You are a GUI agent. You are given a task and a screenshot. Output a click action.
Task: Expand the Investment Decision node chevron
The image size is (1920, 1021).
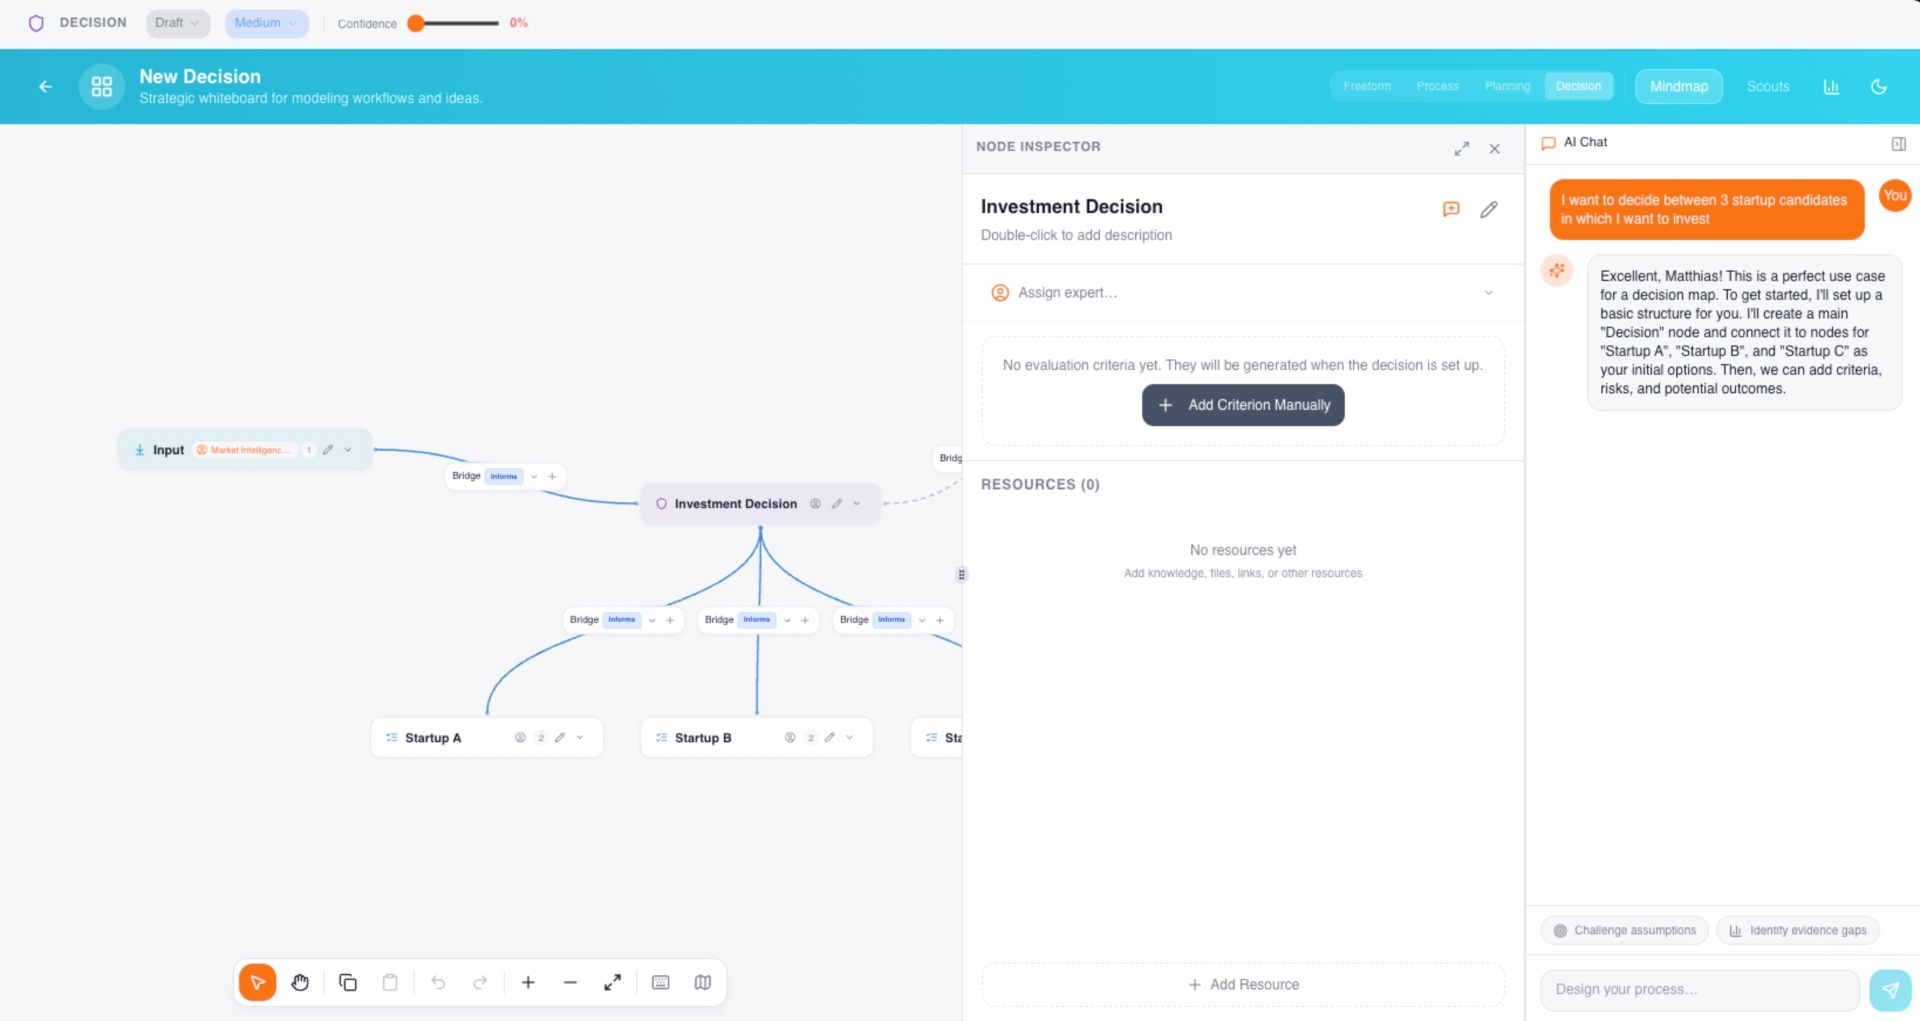[x=857, y=504]
